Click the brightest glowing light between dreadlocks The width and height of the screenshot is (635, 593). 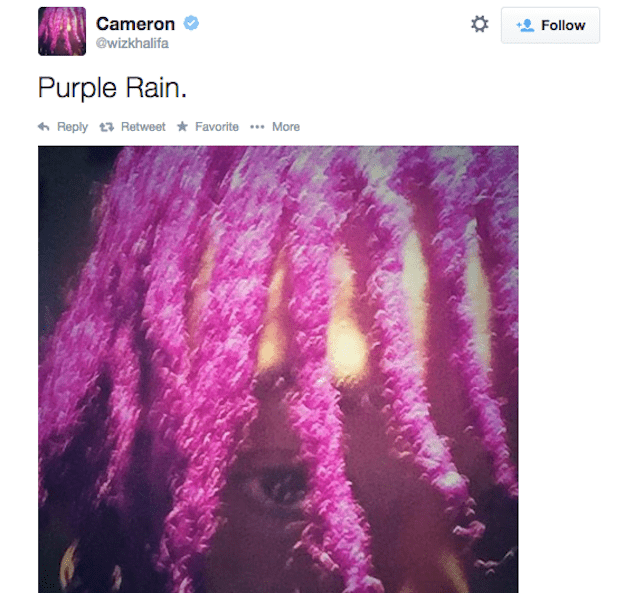click(x=347, y=348)
